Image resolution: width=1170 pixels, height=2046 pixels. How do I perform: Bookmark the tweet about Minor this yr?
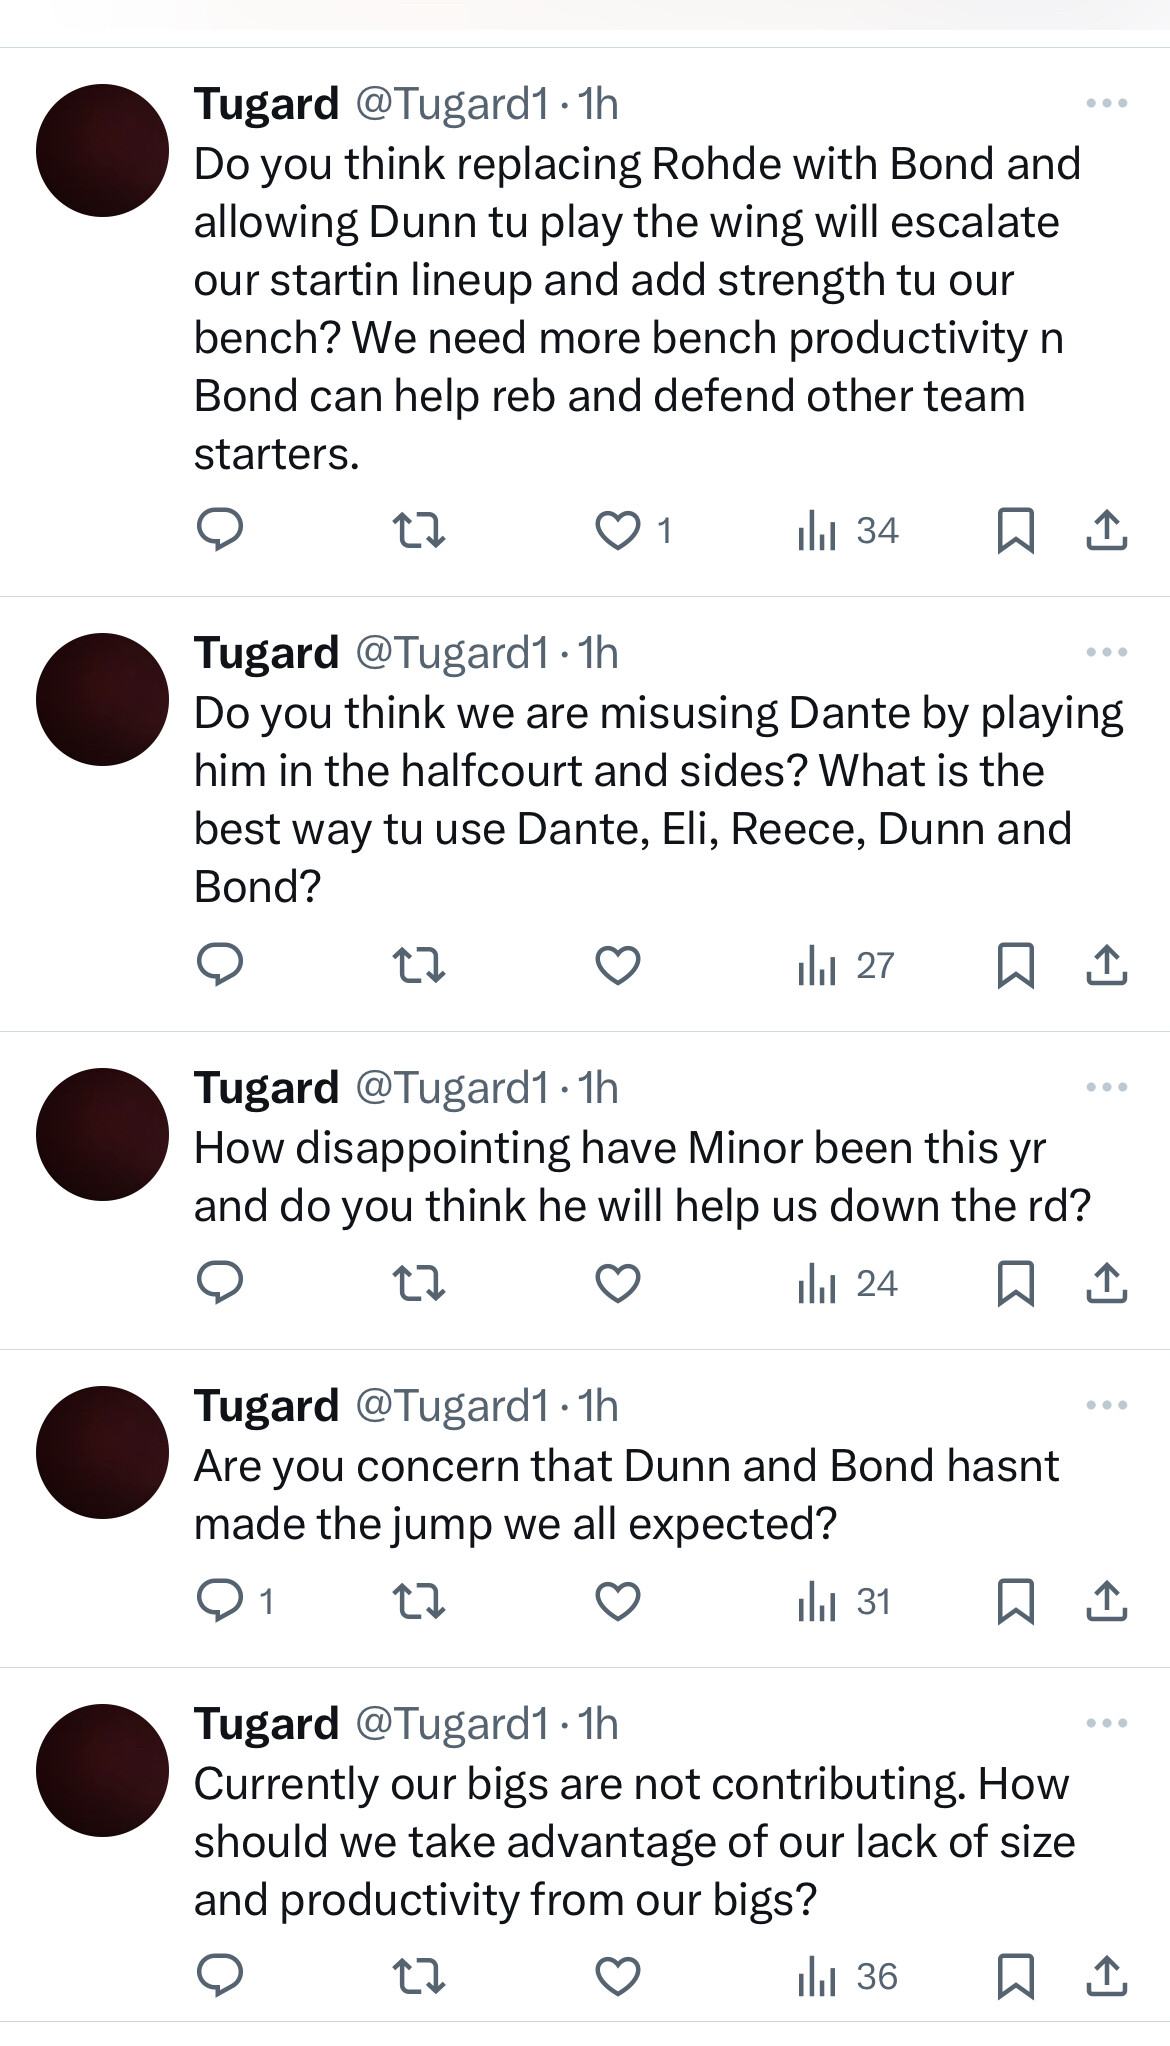point(1015,1283)
